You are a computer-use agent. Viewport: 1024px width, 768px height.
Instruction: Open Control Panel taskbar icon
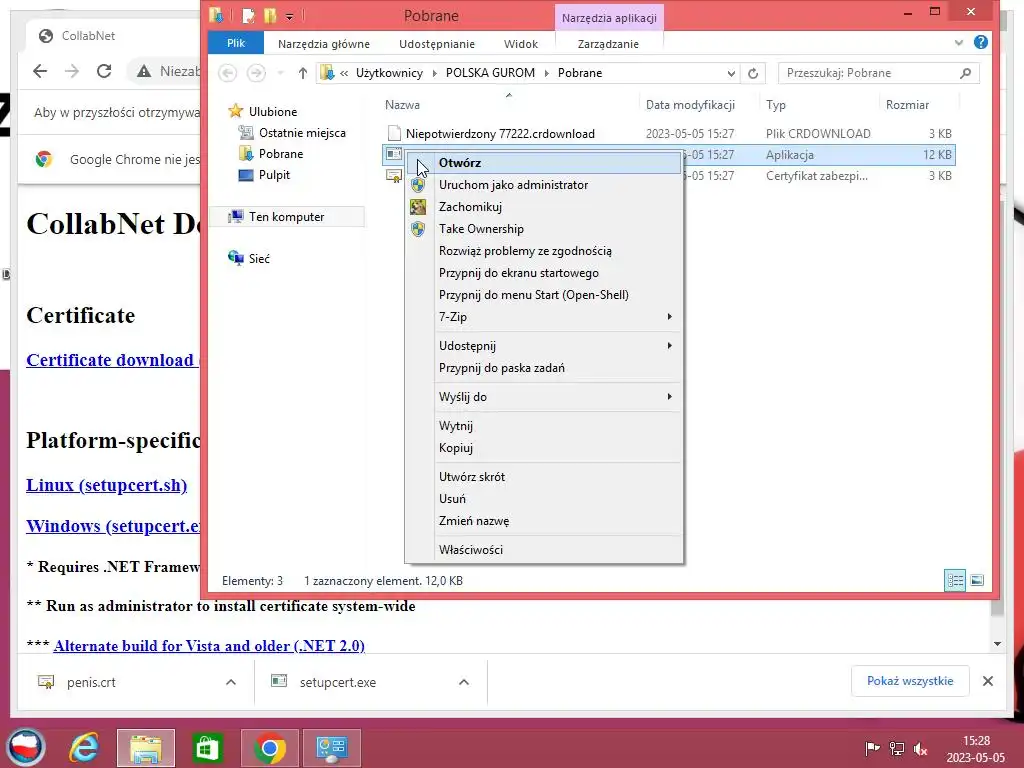[332, 747]
